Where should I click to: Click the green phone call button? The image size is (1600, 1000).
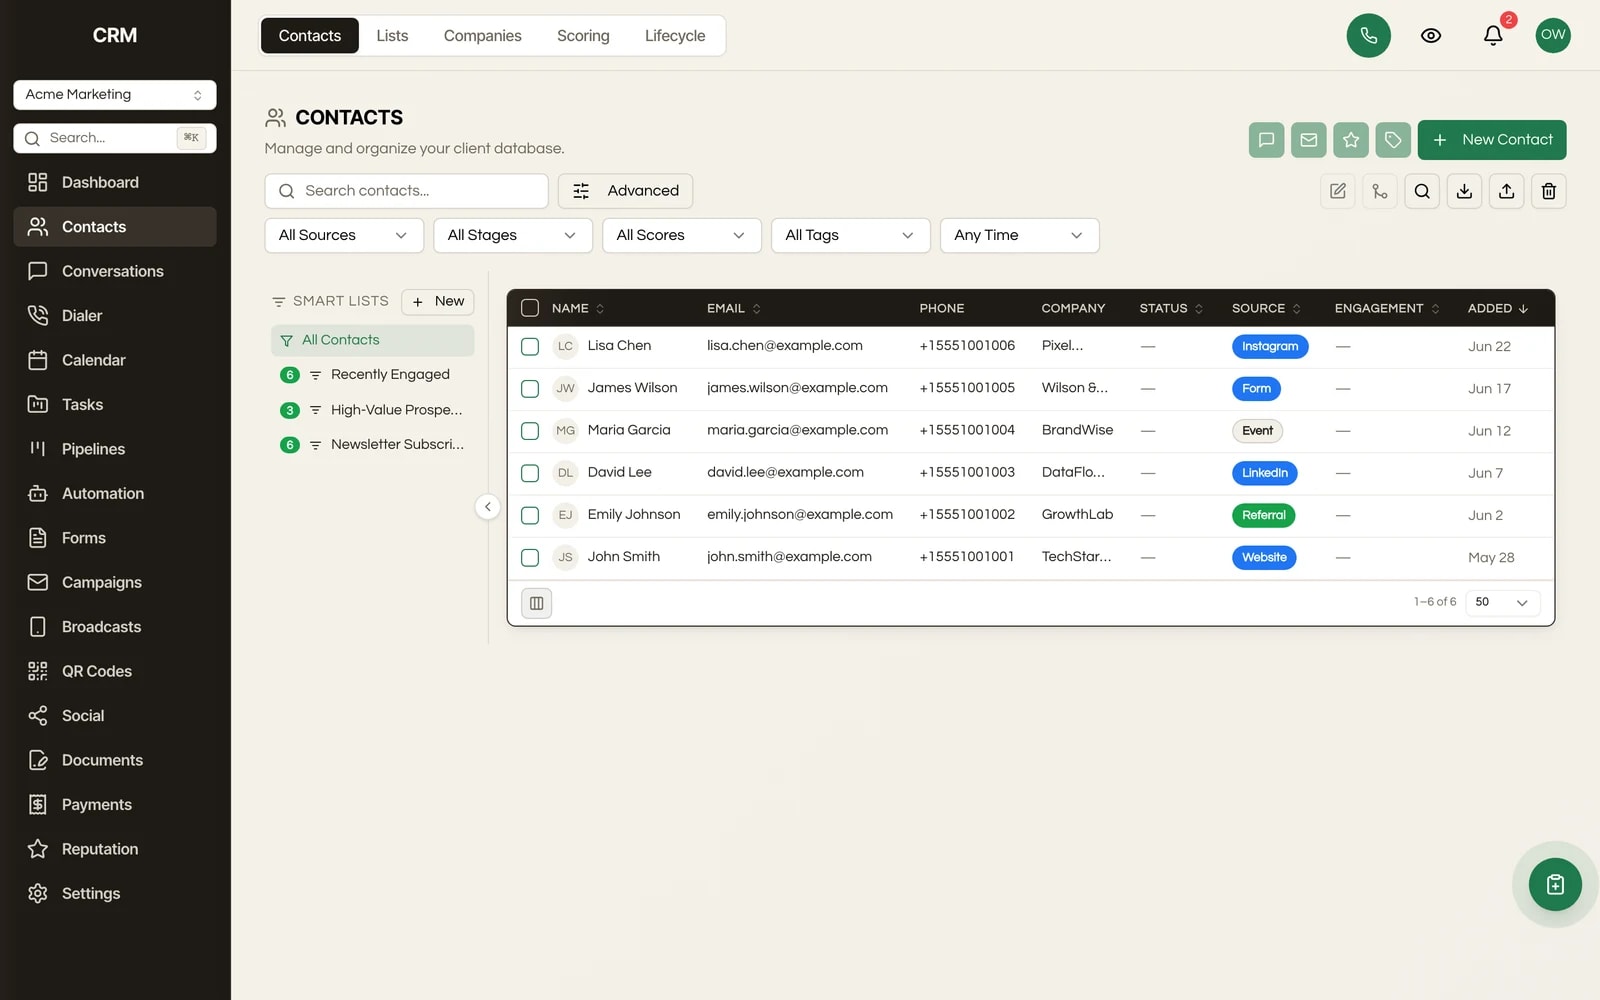click(x=1368, y=36)
